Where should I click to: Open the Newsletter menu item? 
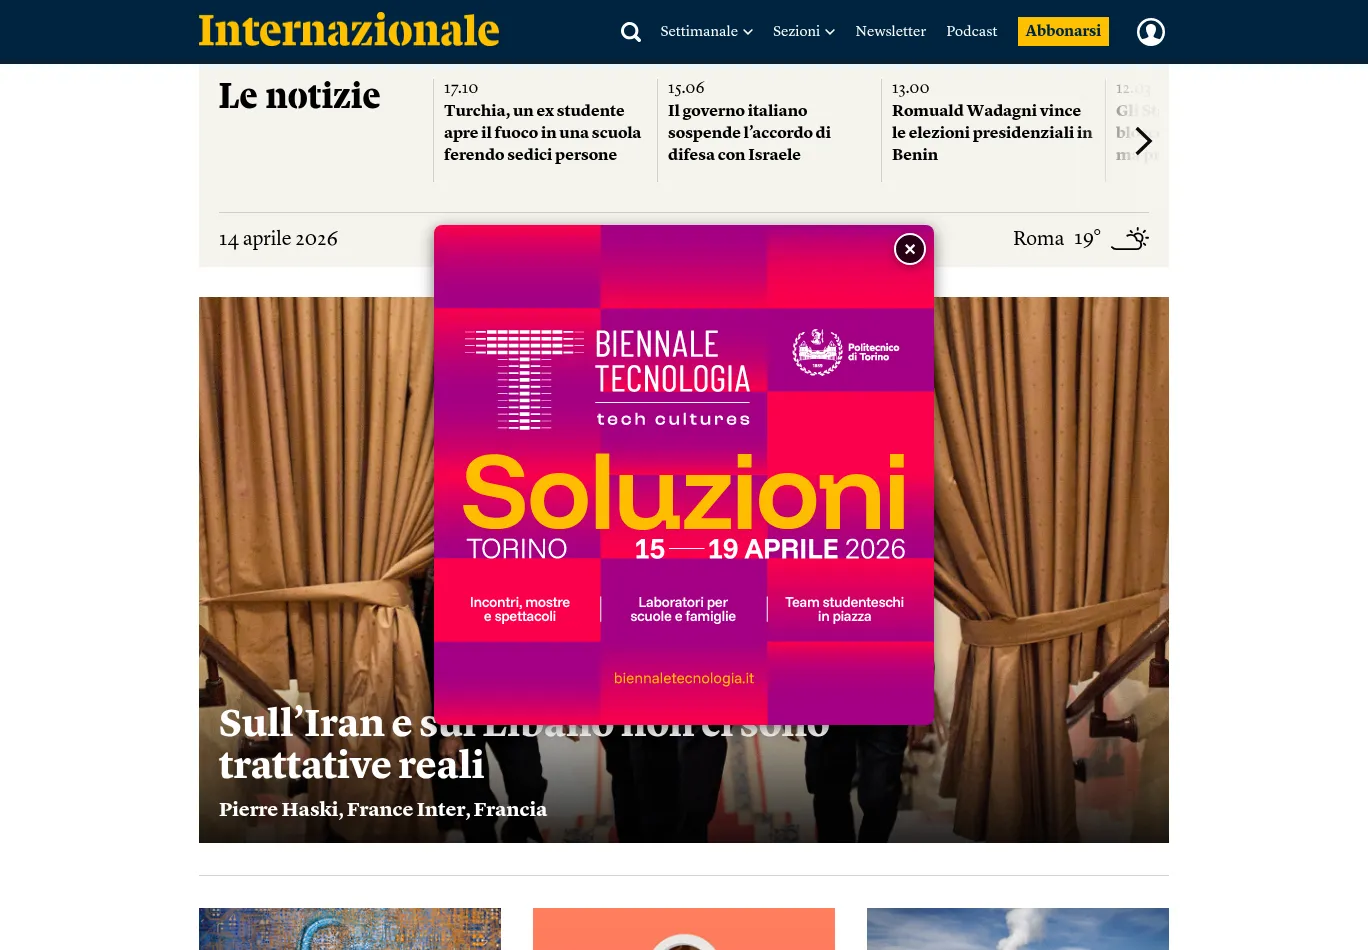click(x=890, y=31)
